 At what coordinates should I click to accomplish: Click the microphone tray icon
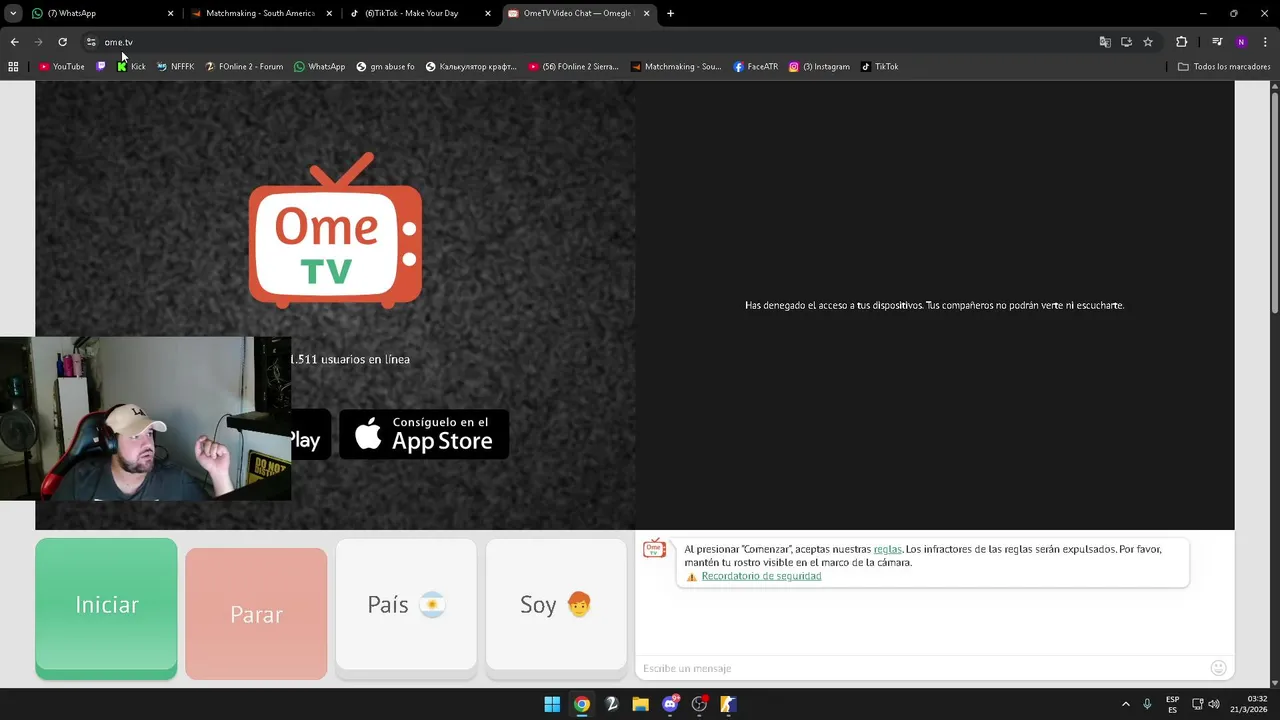tap(1147, 704)
